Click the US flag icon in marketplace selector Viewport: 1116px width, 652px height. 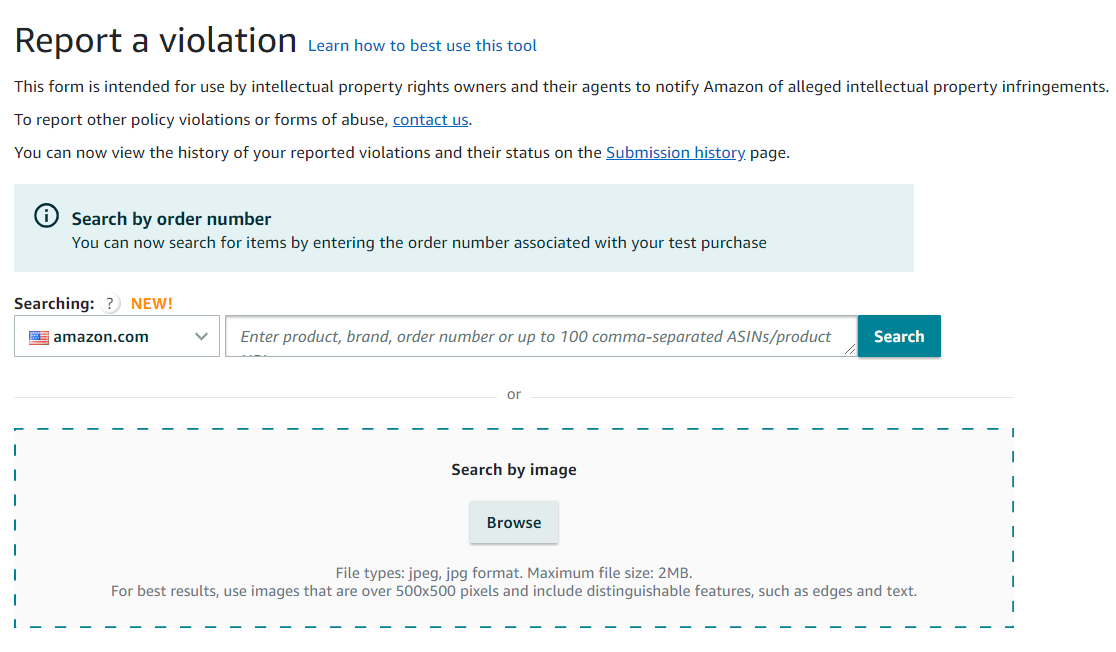click(38, 337)
